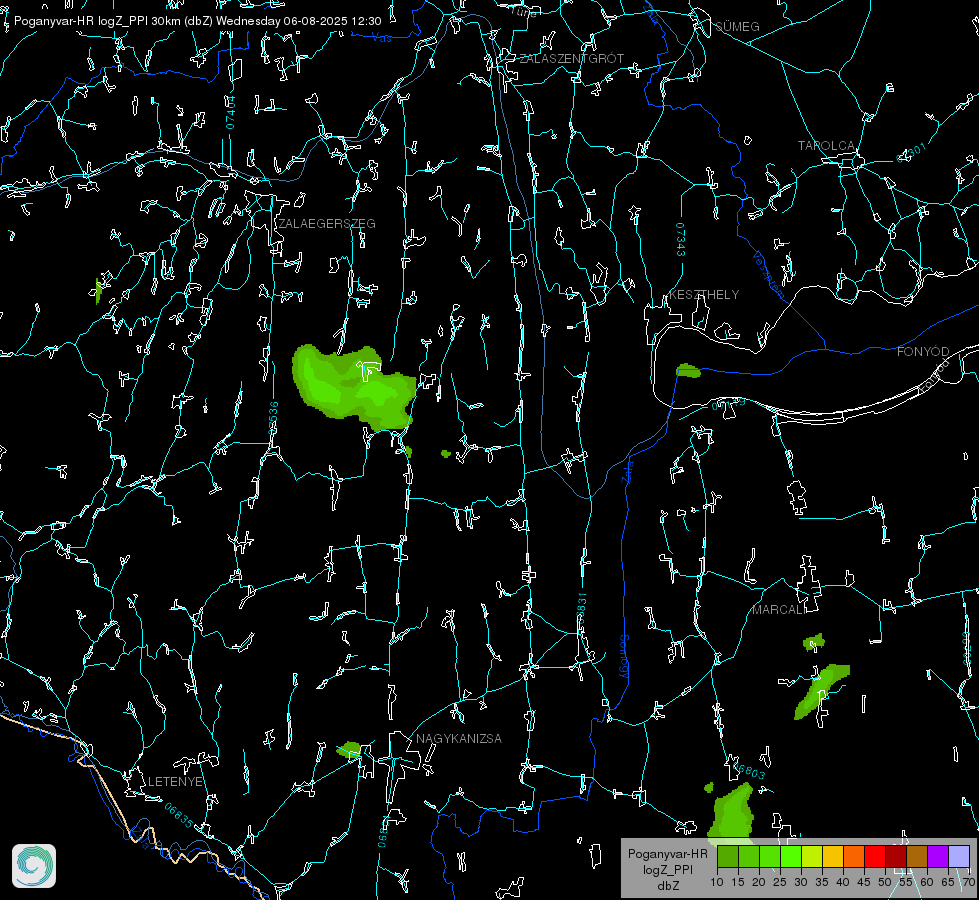This screenshot has width=979, height=900.
Task: Click the swirl logo icon at bottom left
Action: click(34, 866)
